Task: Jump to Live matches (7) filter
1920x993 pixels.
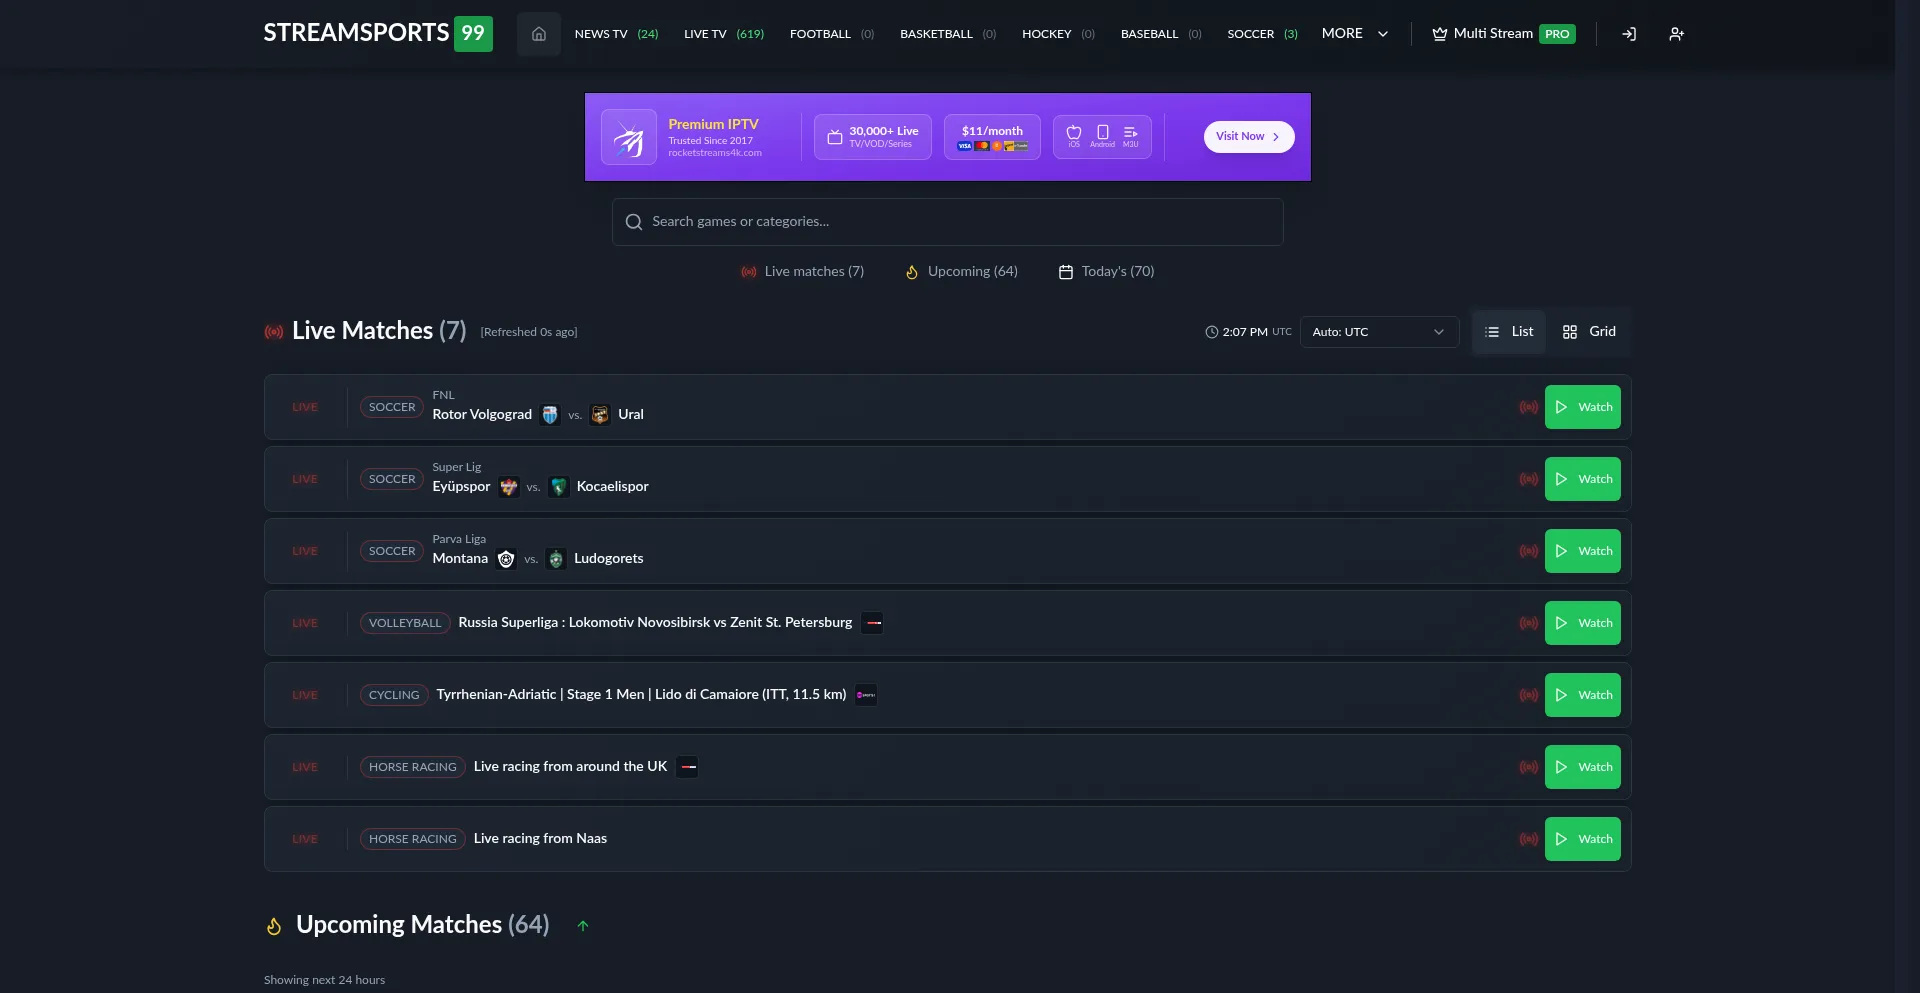Action: point(803,272)
